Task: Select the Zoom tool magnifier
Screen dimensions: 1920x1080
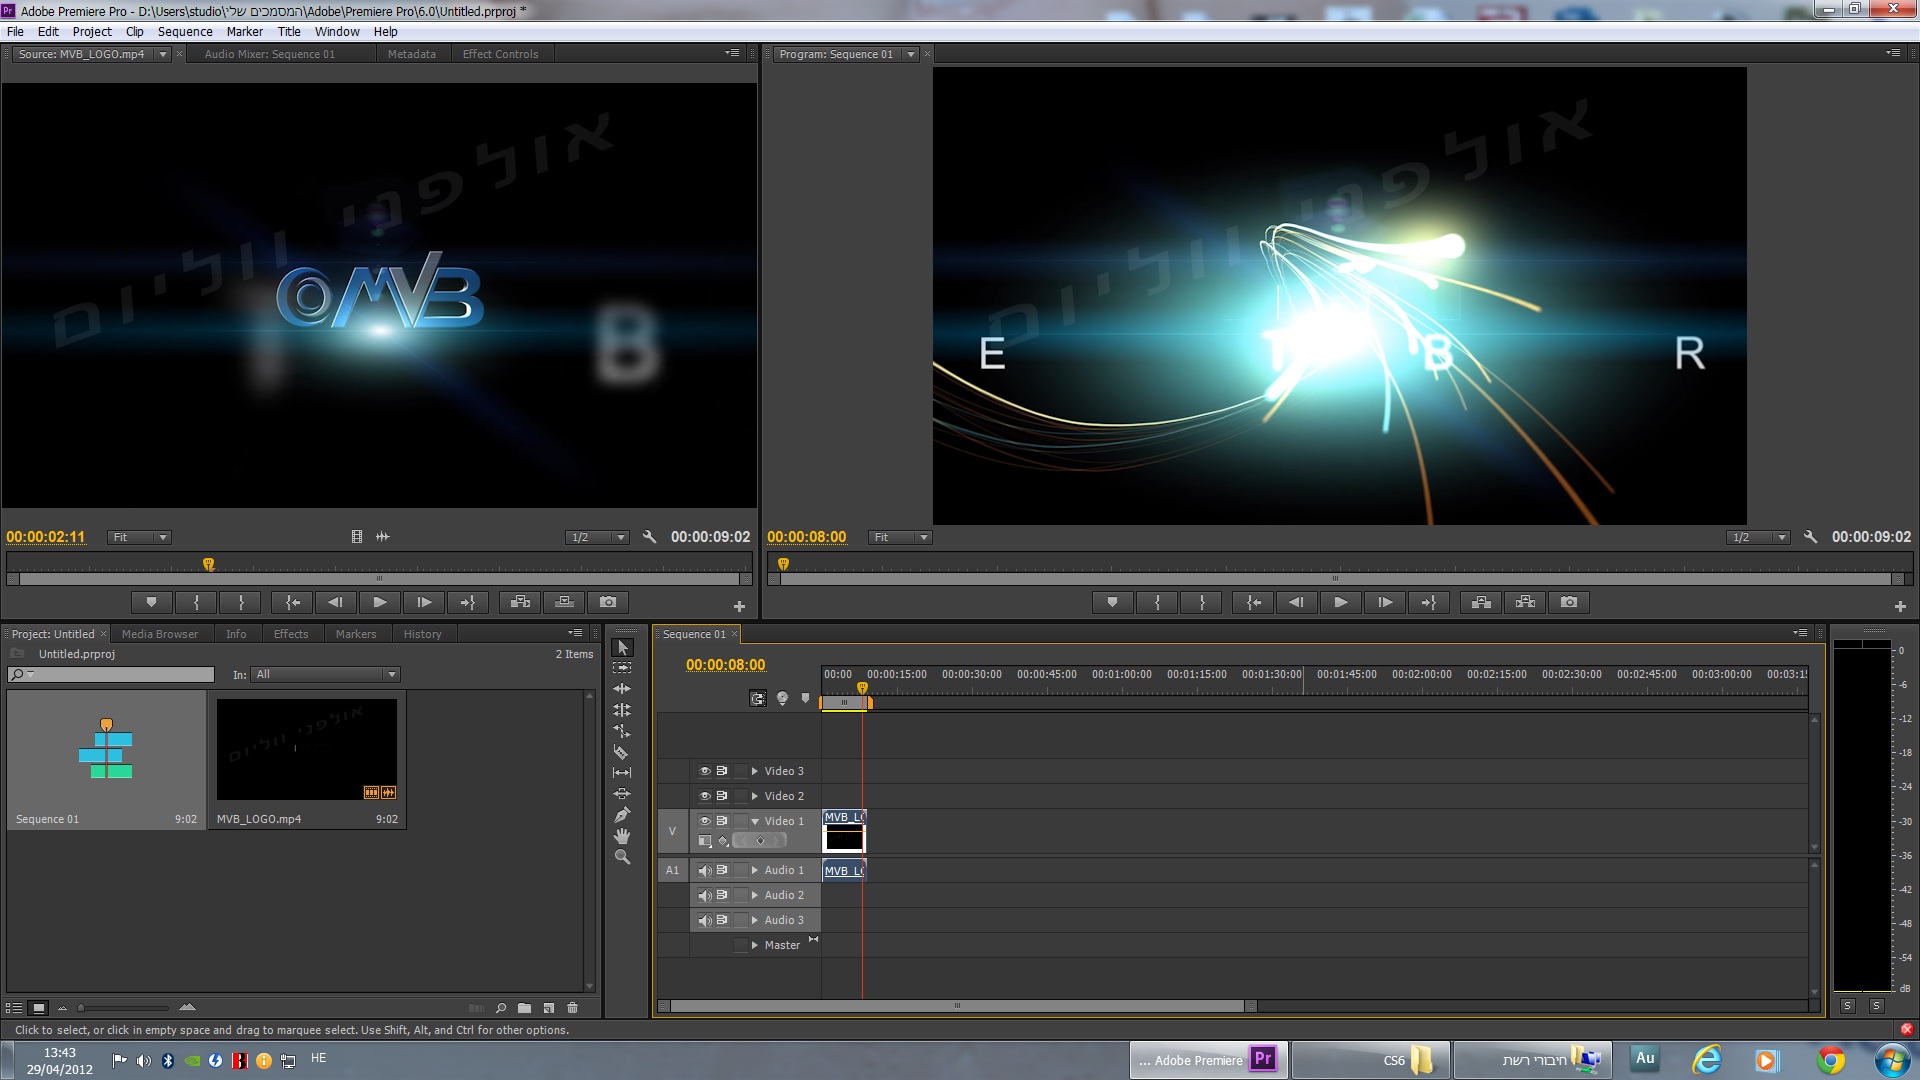Action: 621,858
